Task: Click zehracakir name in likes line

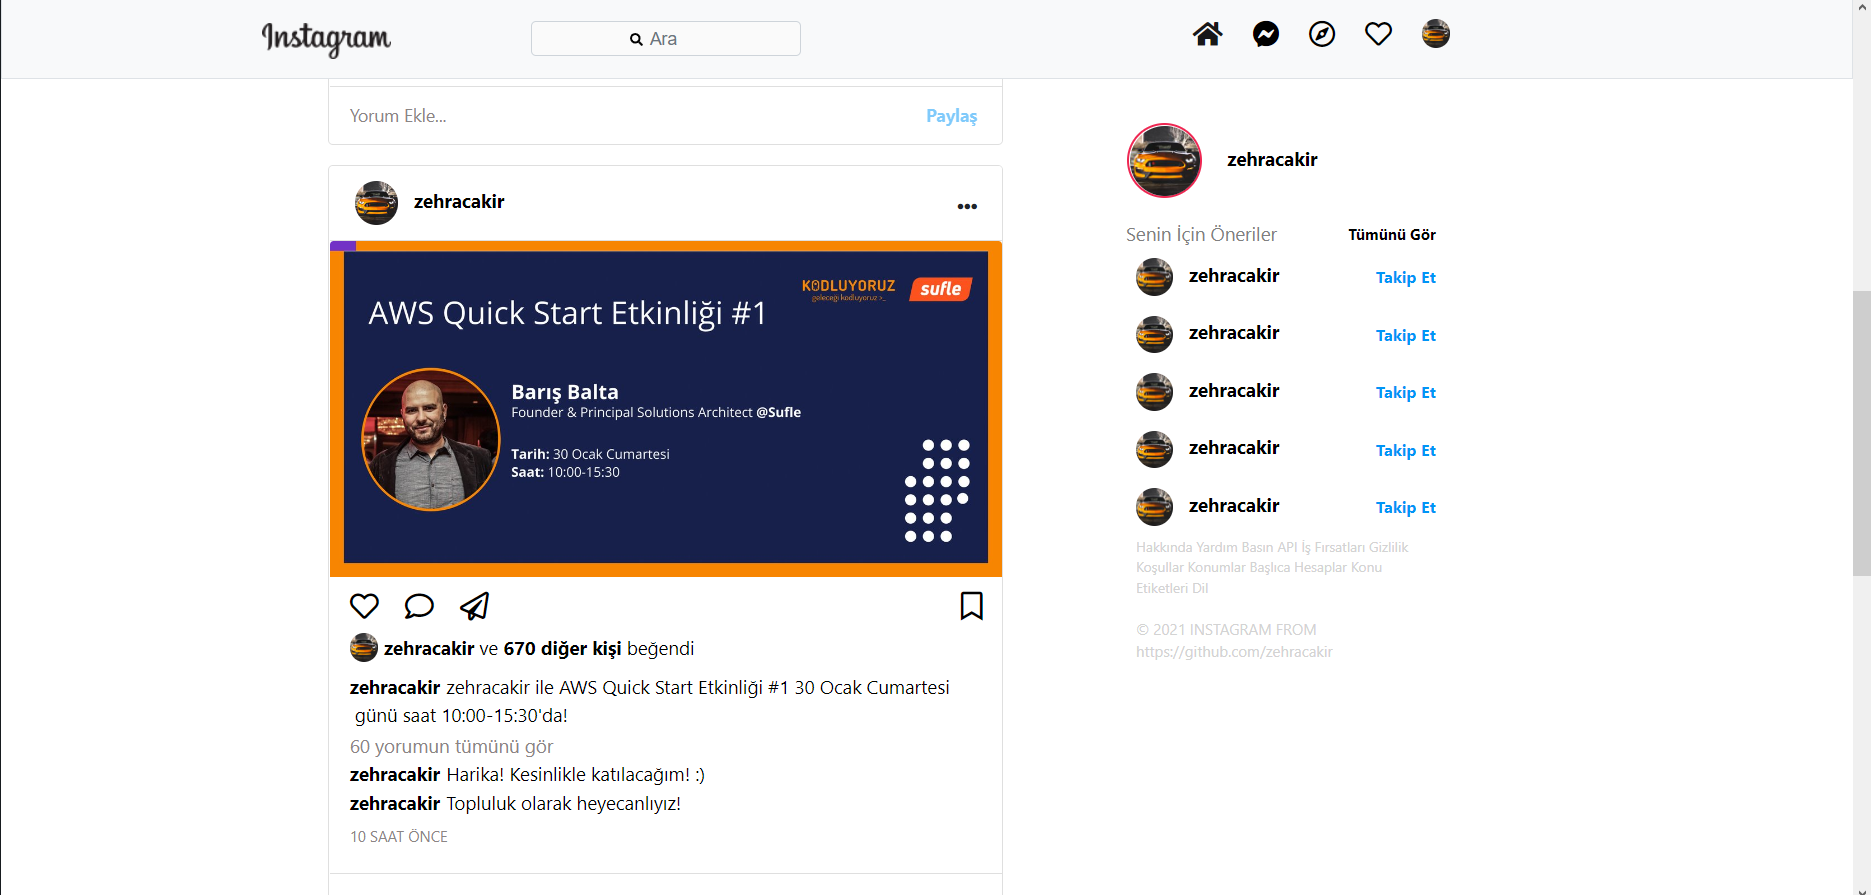Action: [x=429, y=648]
